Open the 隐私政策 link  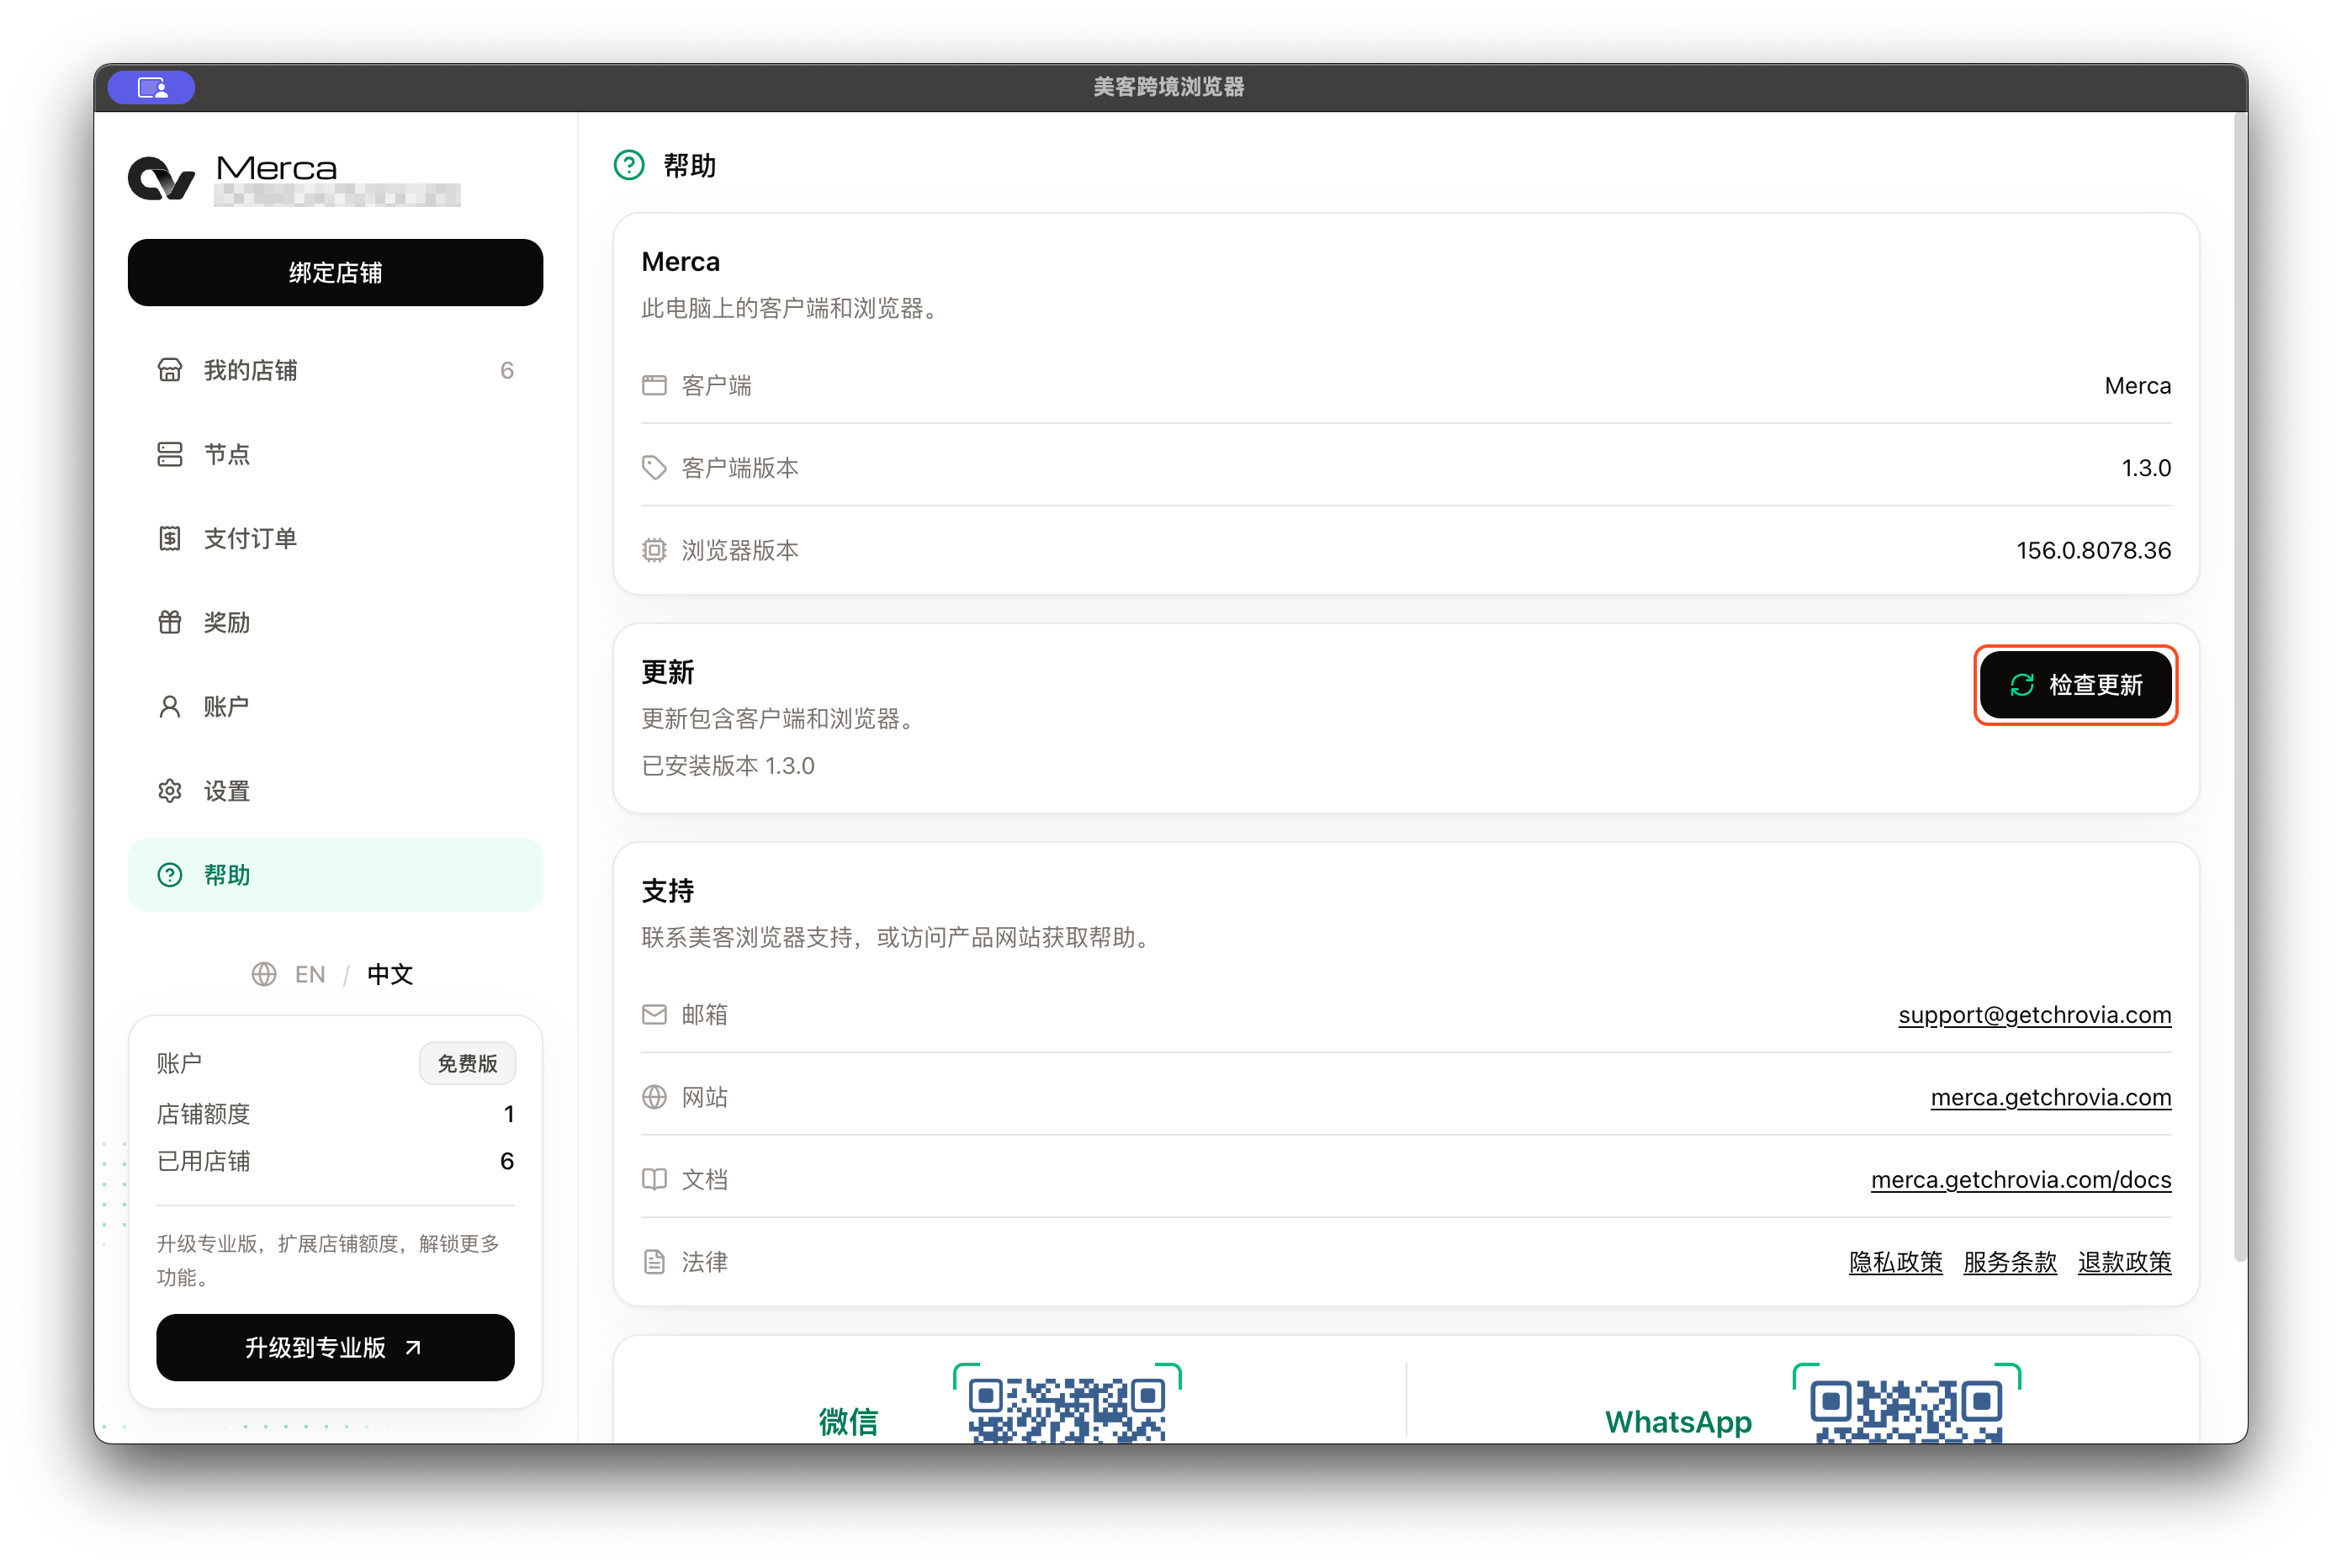(x=1895, y=1262)
